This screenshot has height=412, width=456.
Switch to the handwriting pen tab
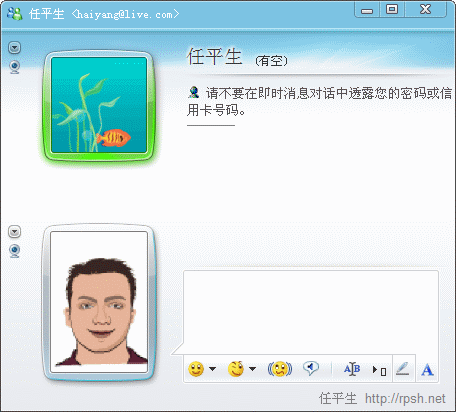point(403,369)
